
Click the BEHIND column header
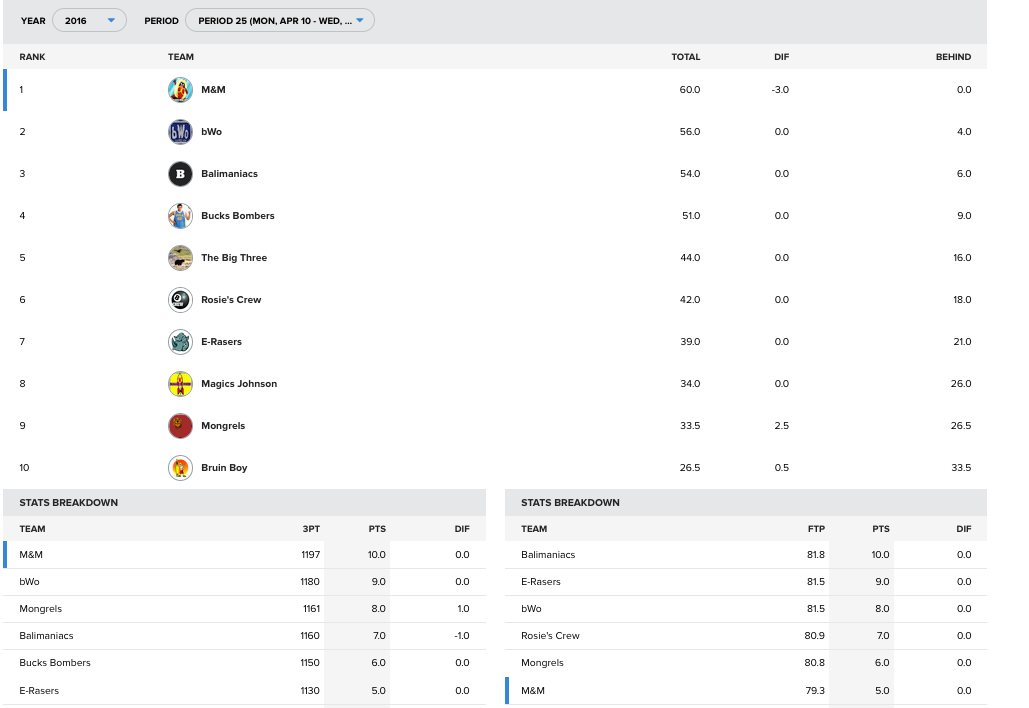pos(954,57)
